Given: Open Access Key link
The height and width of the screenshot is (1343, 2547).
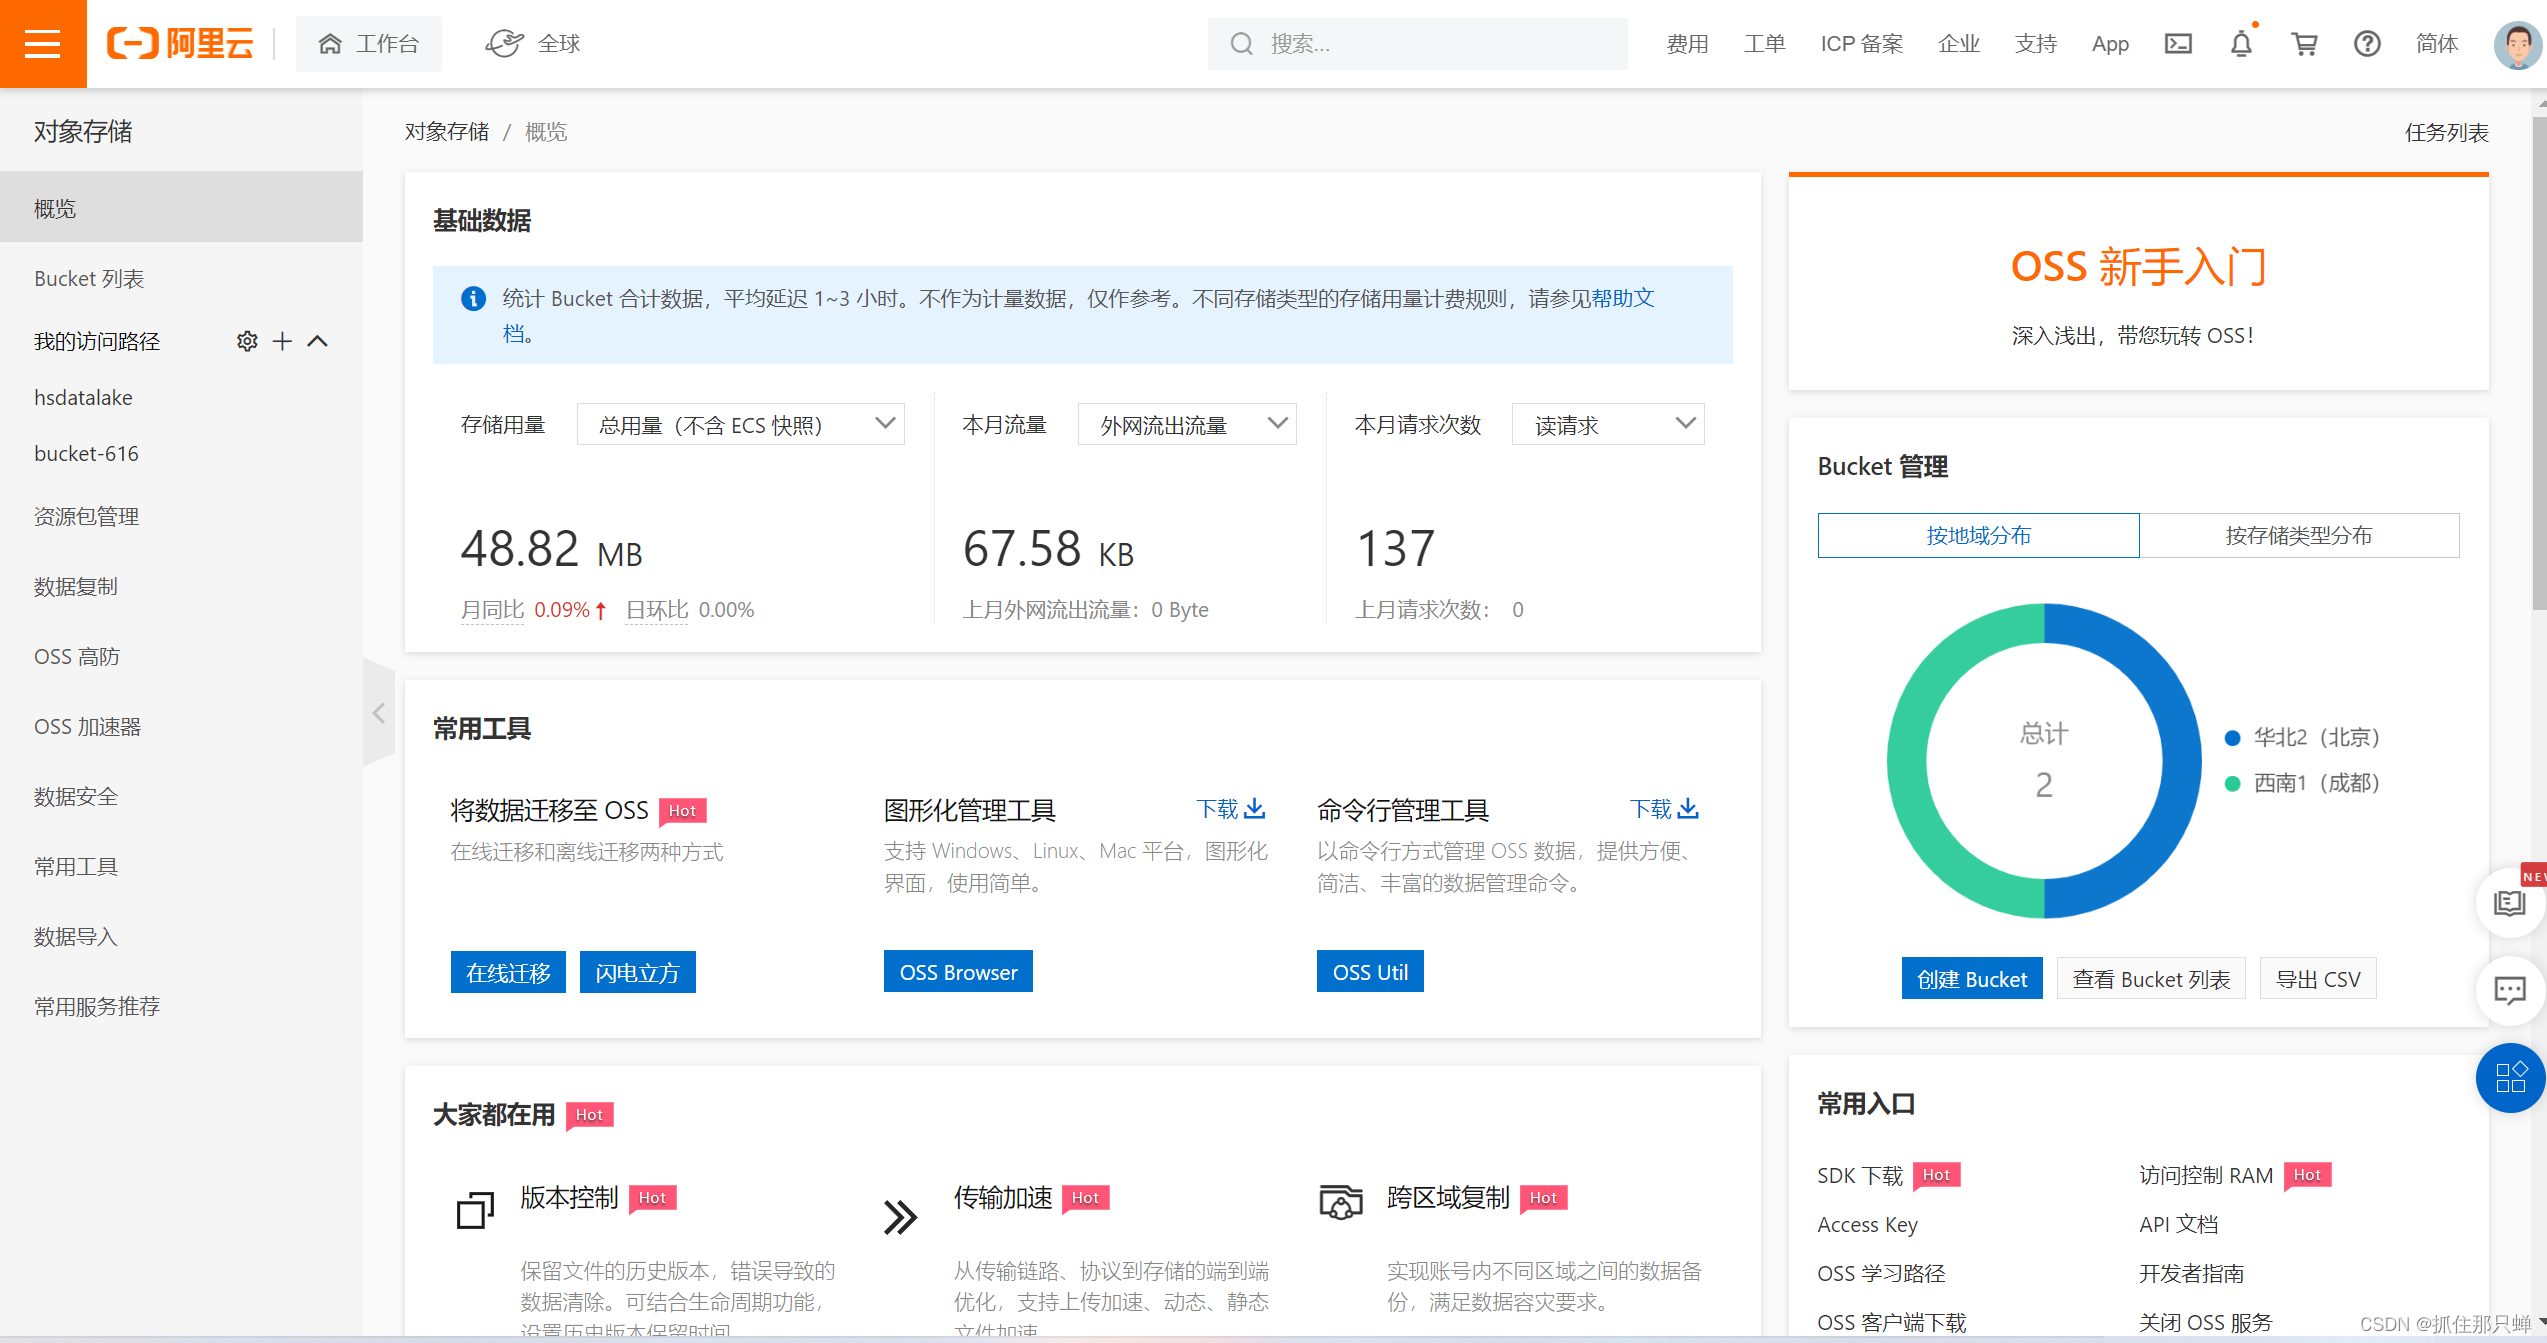Looking at the screenshot, I should (1867, 1224).
